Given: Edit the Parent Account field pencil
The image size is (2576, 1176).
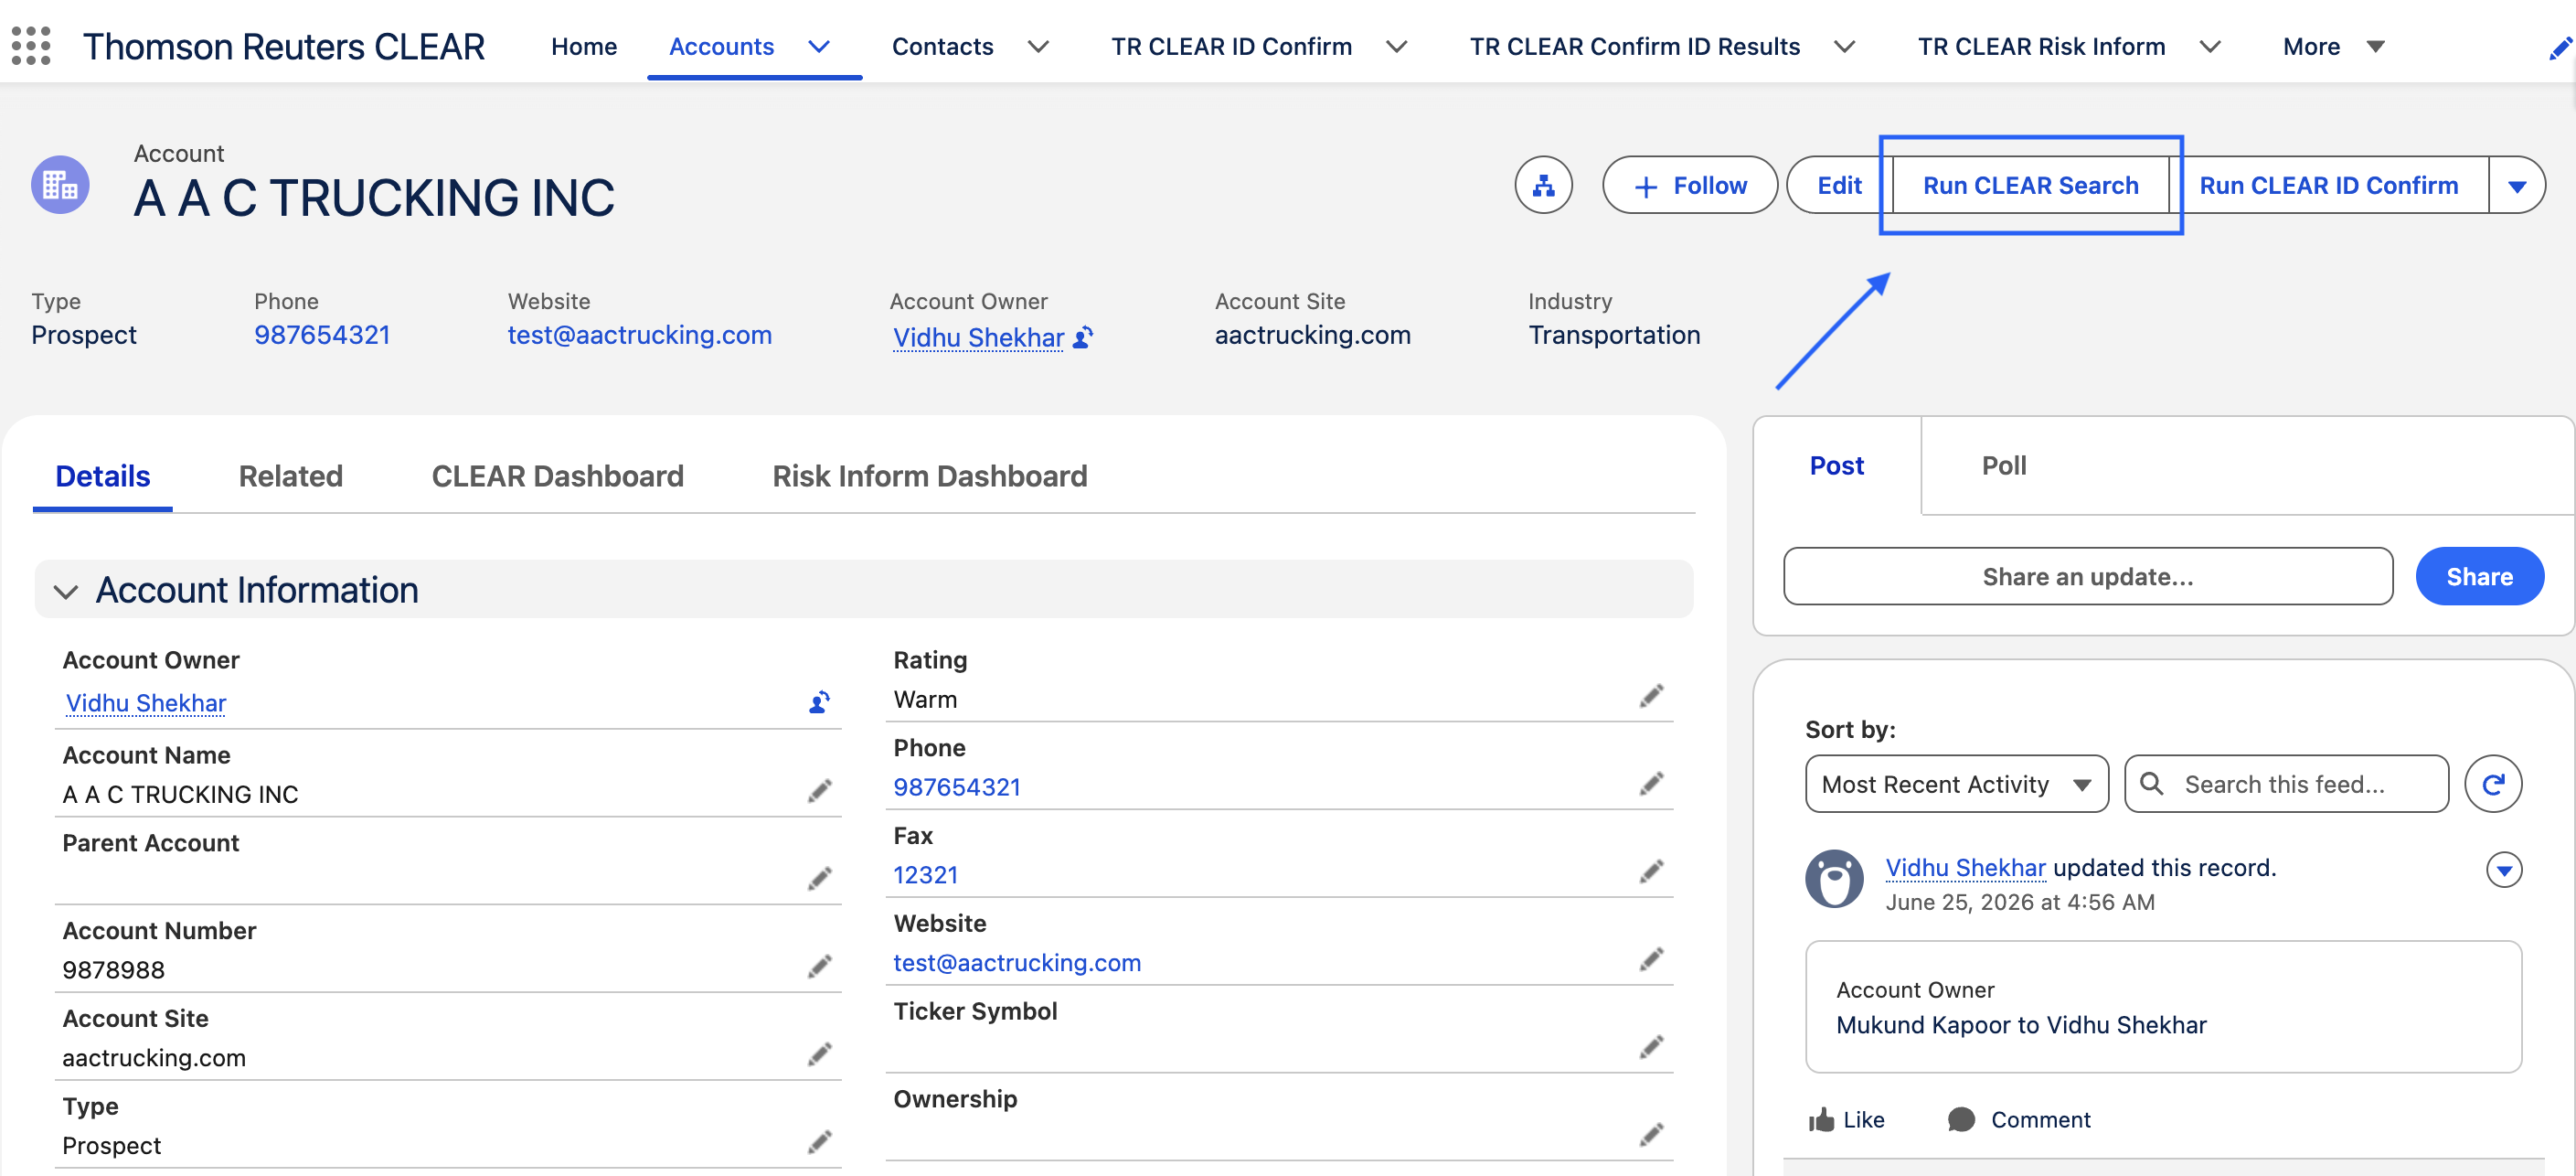Looking at the screenshot, I should [x=819, y=879].
